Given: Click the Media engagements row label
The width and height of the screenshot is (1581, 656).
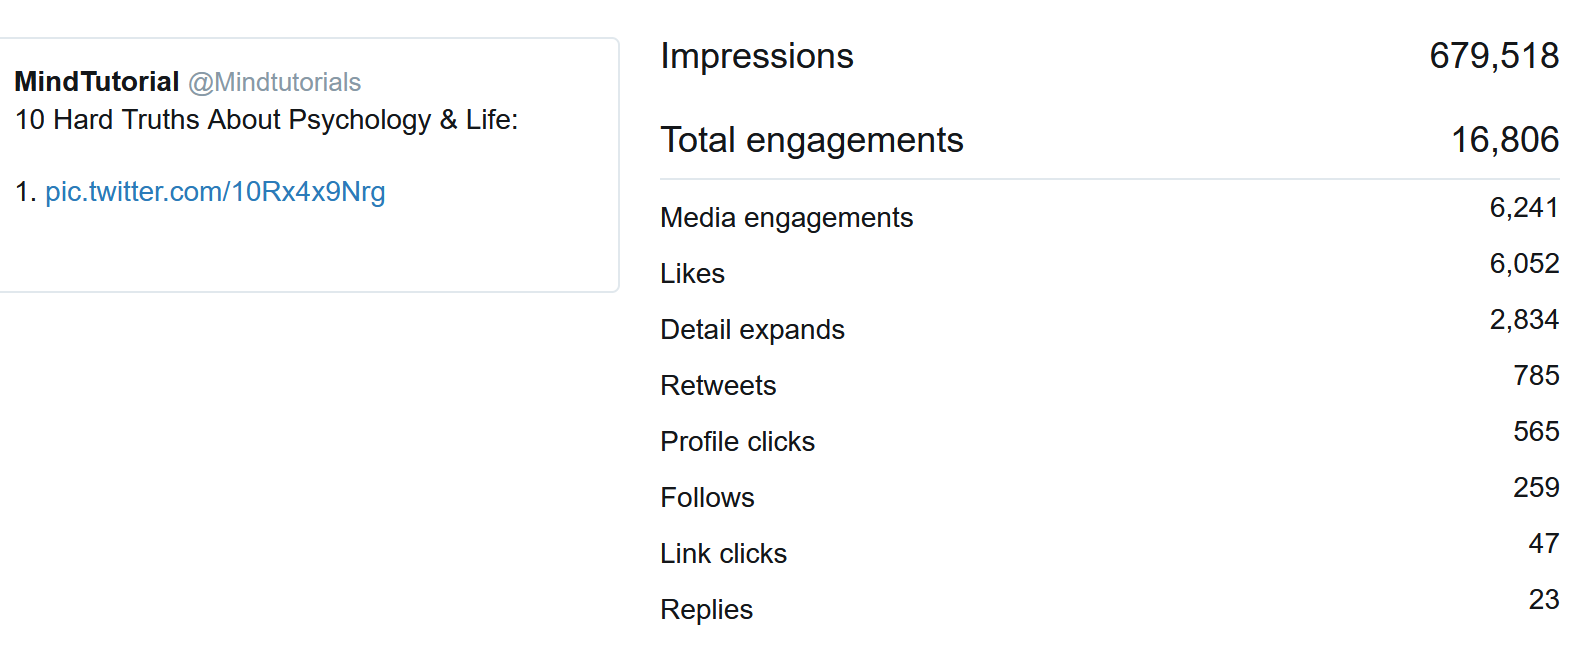Looking at the screenshot, I should (787, 218).
